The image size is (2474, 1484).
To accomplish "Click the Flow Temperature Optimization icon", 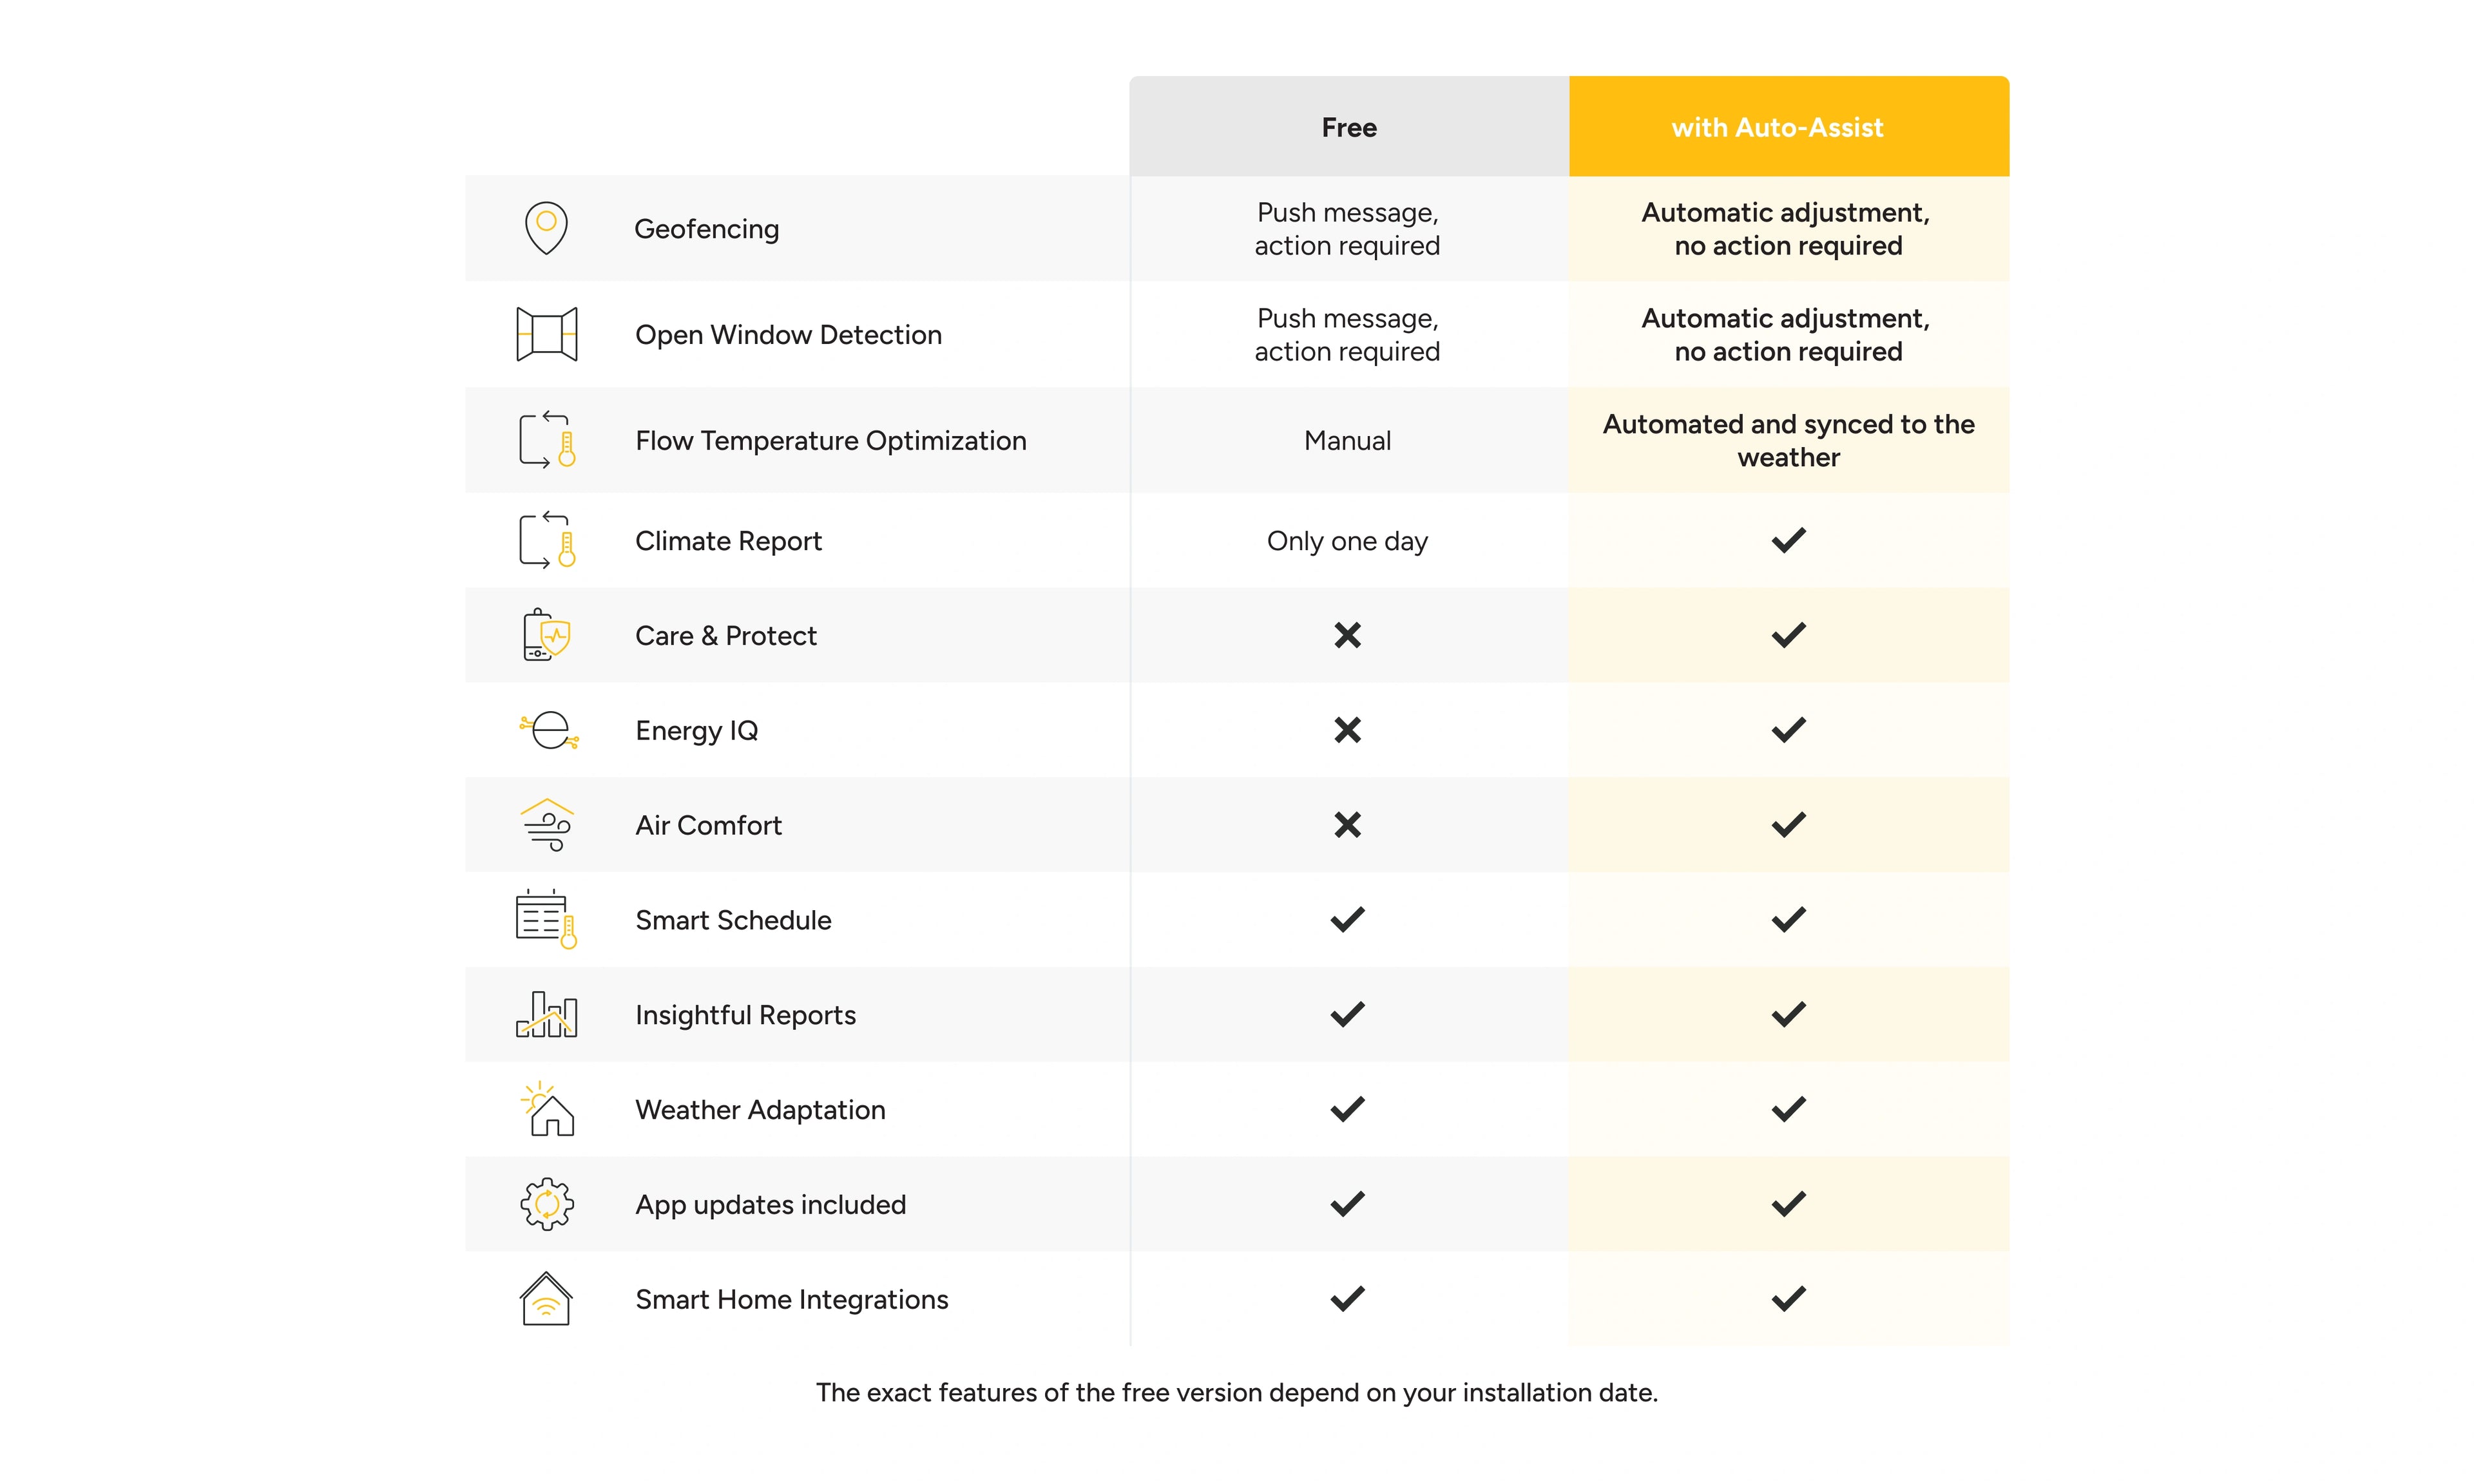I will pyautogui.click(x=547, y=440).
